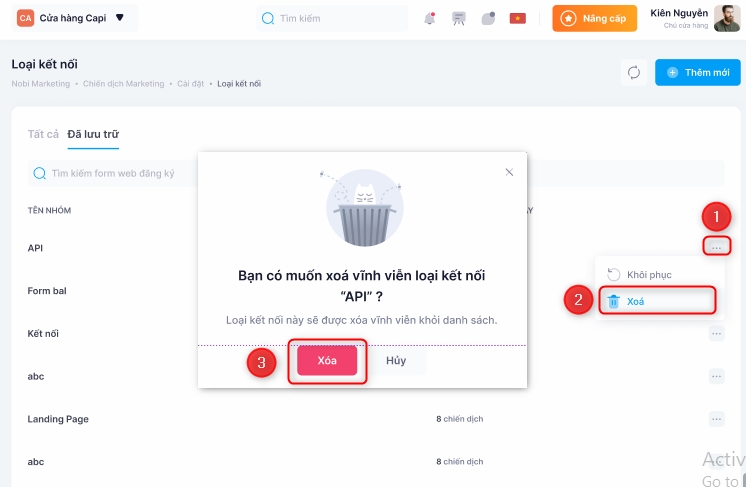Image resolution: width=746 pixels, height=487 pixels.
Task: Click Kiên Nguyên's profile avatar
Action: click(727, 18)
